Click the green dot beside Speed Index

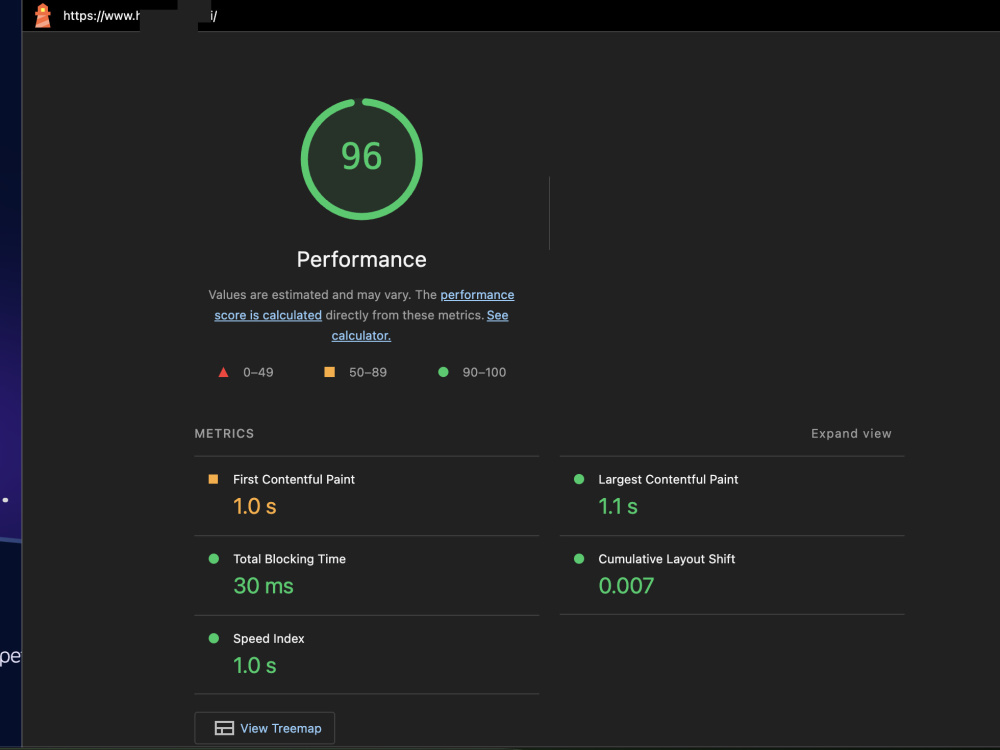pyautogui.click(x=214, y=638)
